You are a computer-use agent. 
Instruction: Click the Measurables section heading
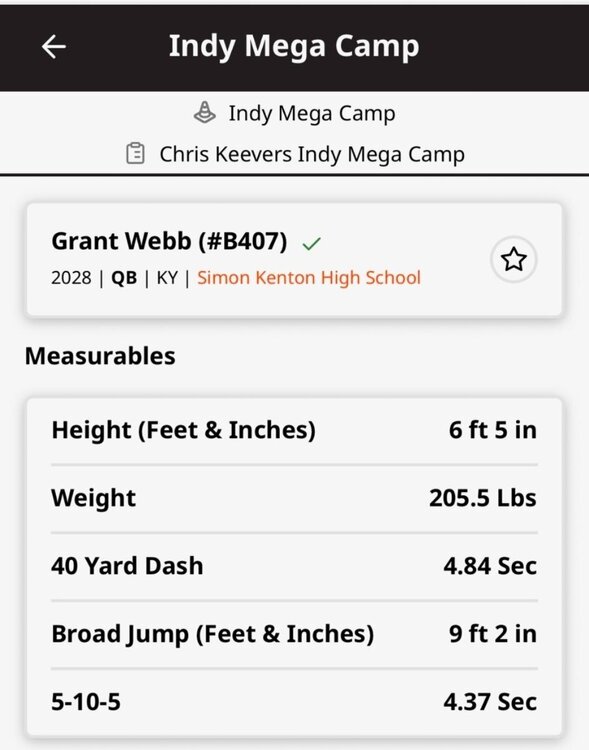coord(100,356)
